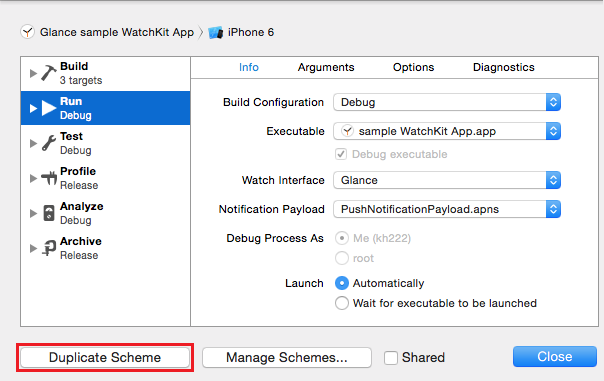Click the Manage Schemes button
Image resolution: width=604 pixels, height=381 pixels.
287,358
